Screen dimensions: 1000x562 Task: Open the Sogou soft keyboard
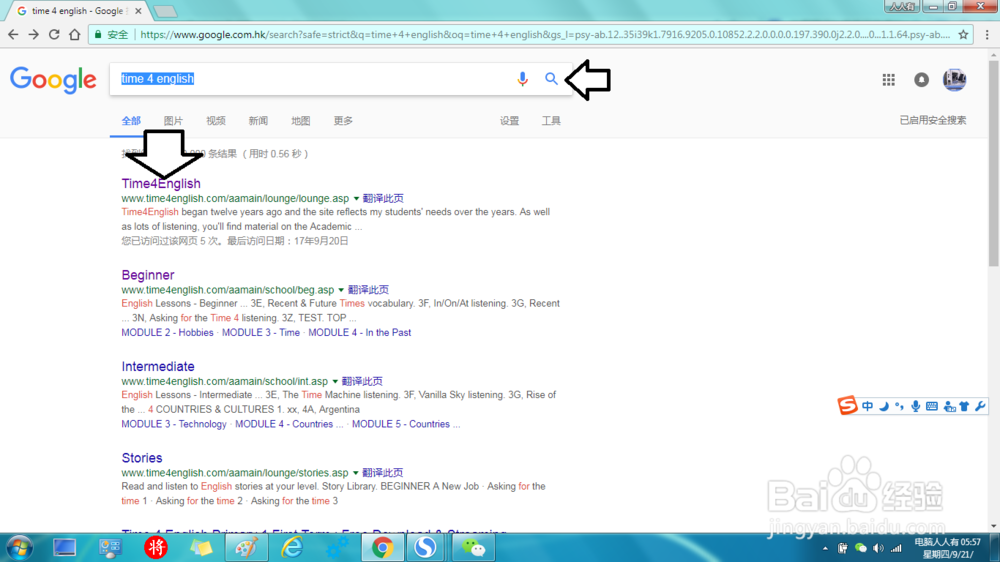coord(932,406)
